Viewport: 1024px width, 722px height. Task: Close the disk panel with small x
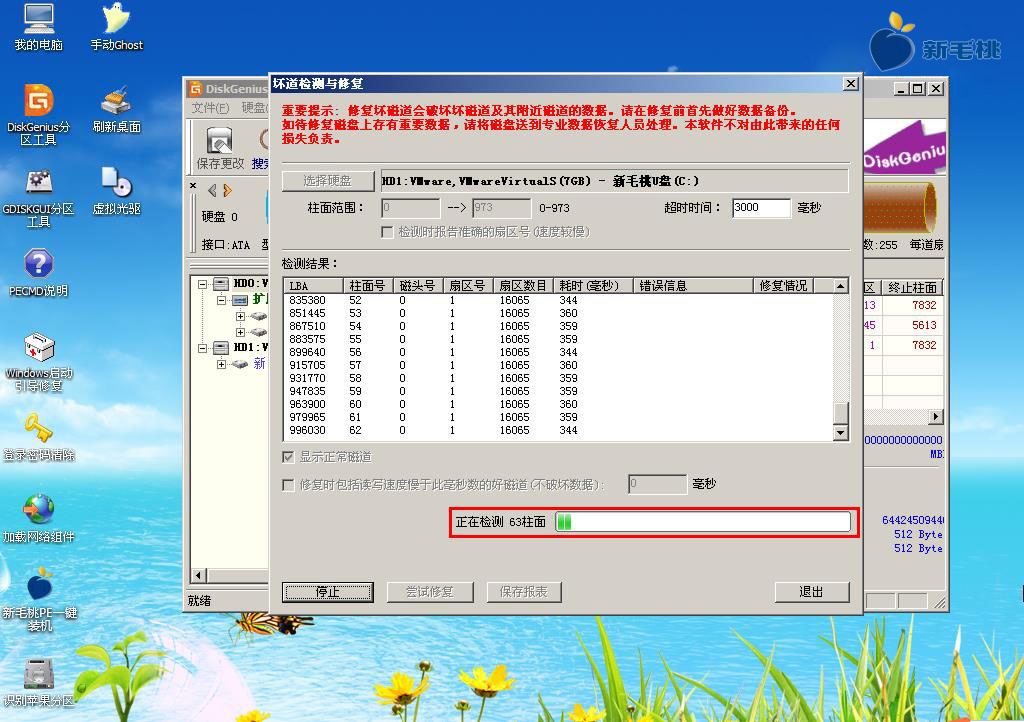[x=193, y=185]
